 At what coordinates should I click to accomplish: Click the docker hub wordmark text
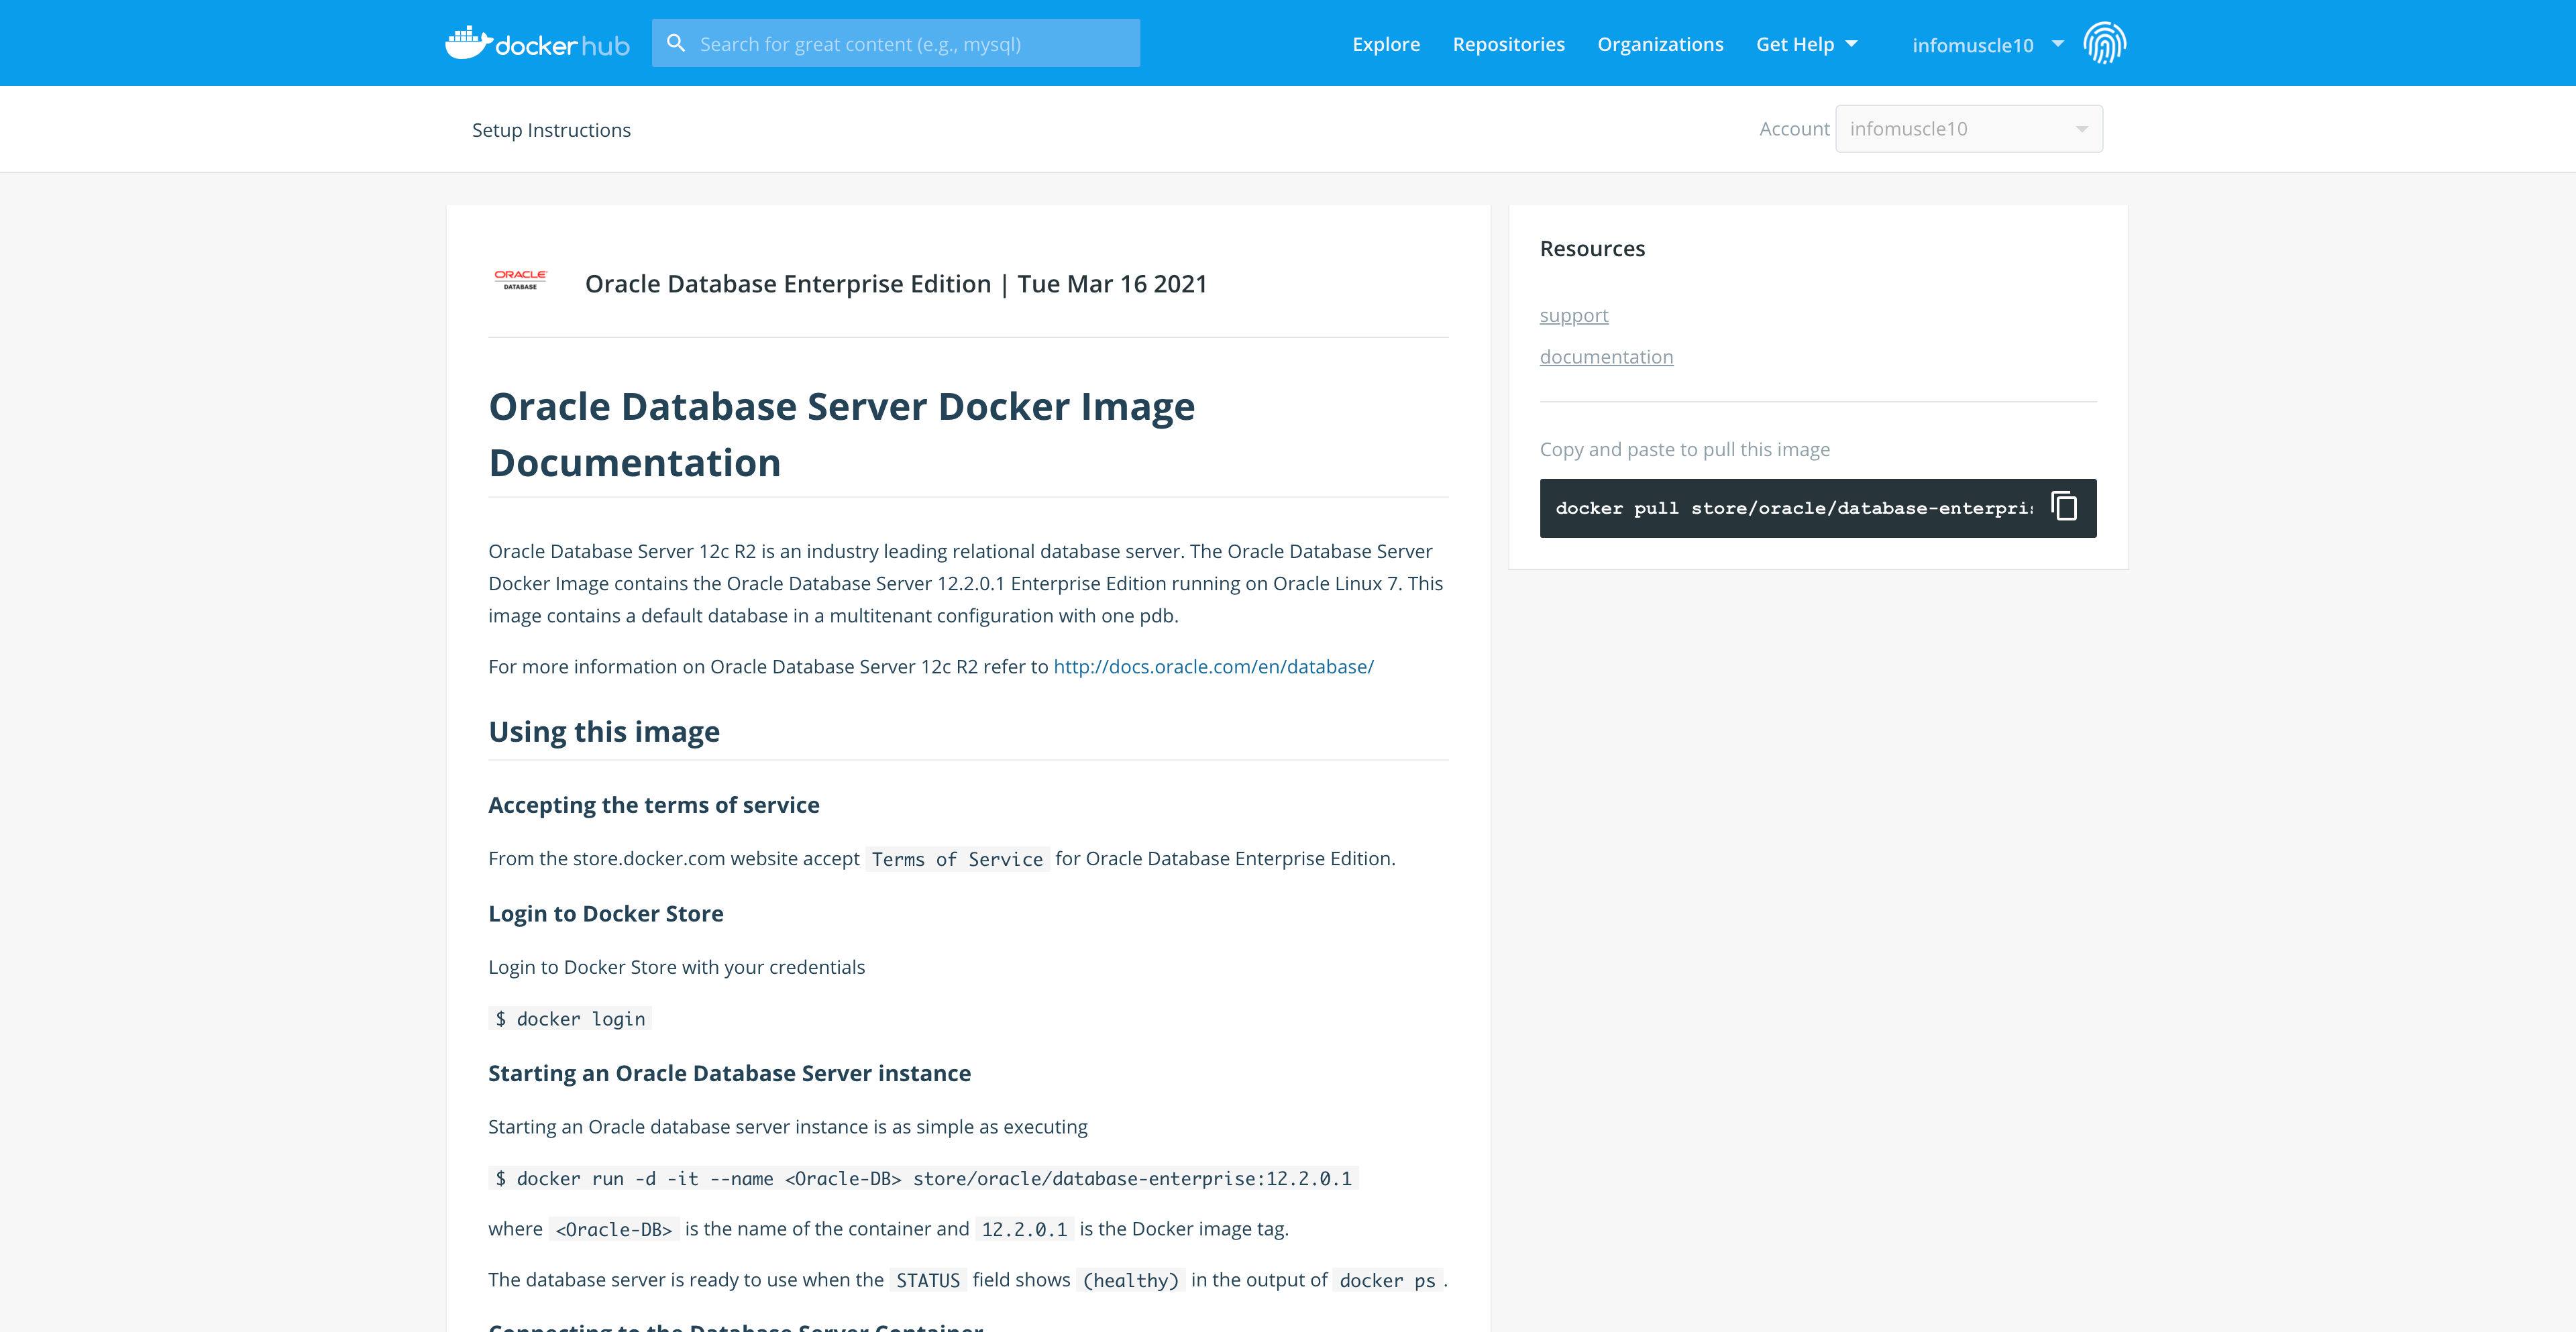[562, 46]
